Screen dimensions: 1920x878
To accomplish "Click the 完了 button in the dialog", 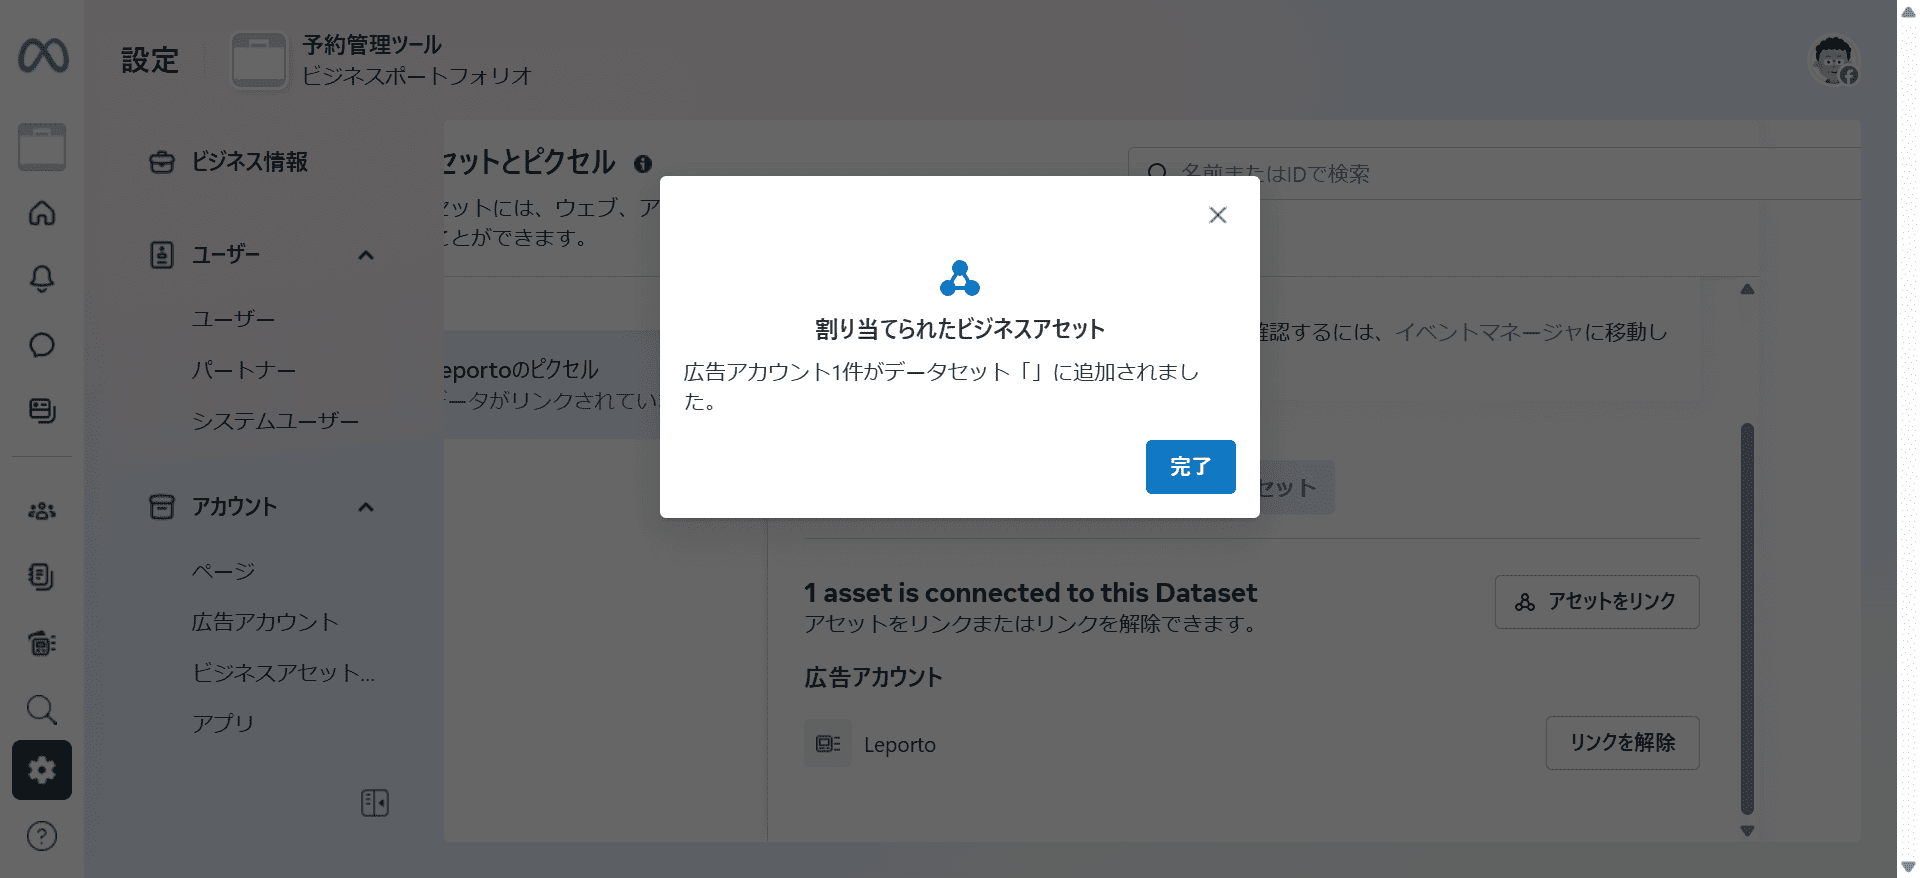I will (1190, 467).
